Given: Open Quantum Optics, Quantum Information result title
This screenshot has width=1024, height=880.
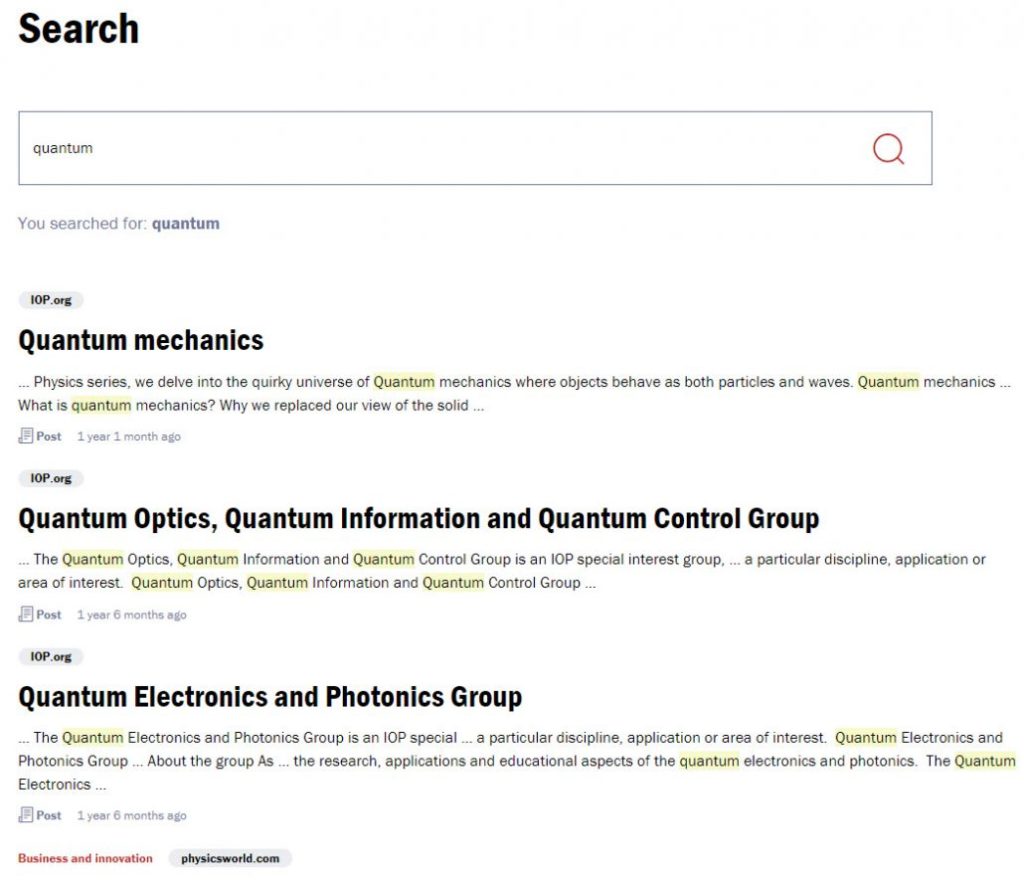Looking at the screenshot, I should click(419, 518).
